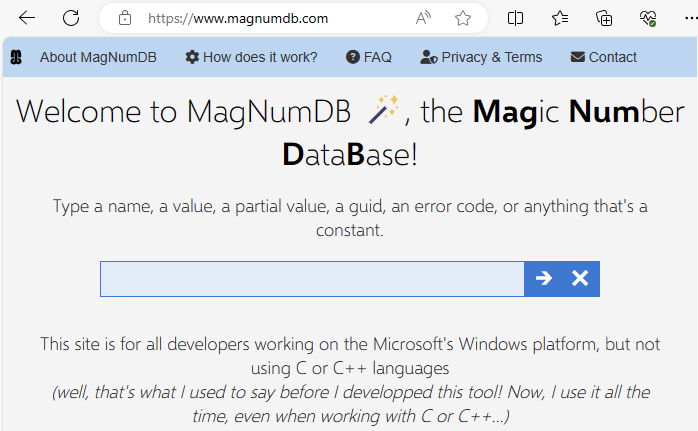The width and height of the screenshot is (698, 431).
Task: Reload the page with the refresh icon
Action: [71, 18]
